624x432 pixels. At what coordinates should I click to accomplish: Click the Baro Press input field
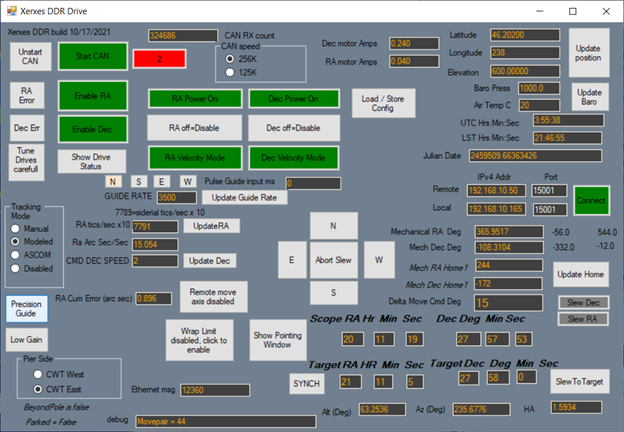pyautogui.click(x=539, y=88)
